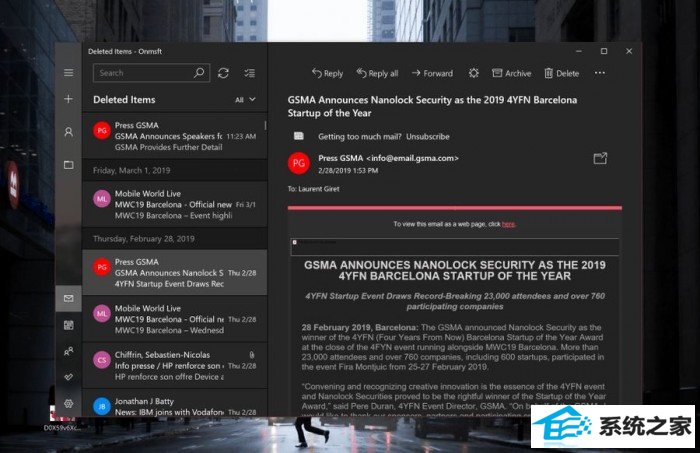
Task: Click the ML avatar on Fri 3/1 message
Action: click(102, 199)
